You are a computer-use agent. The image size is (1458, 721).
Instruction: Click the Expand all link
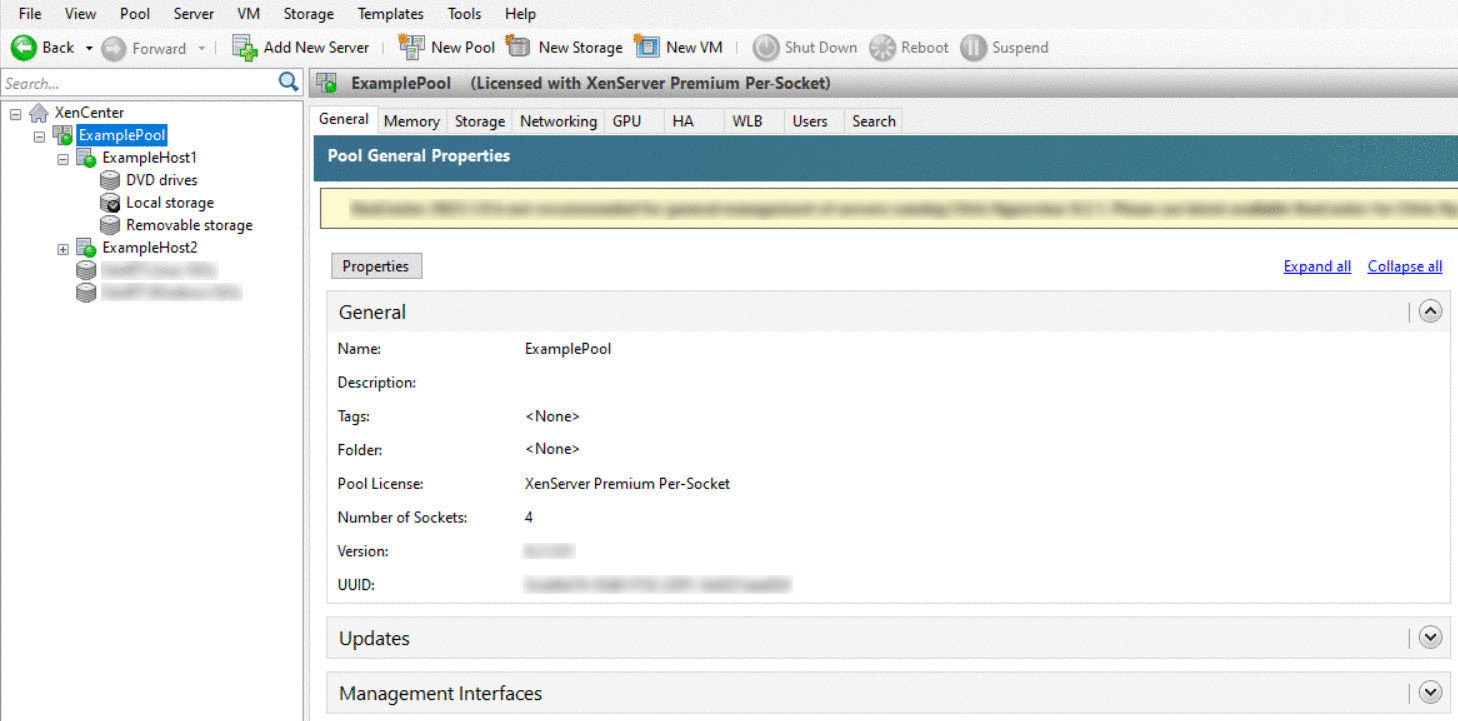coord(1317,265)
